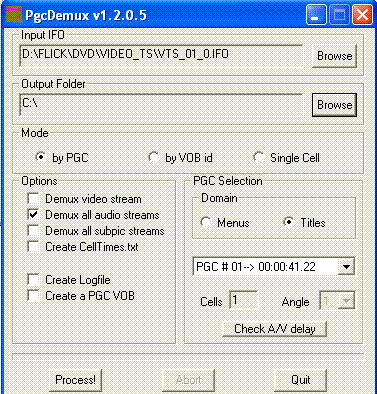Screen dimensions: 377x394
Task: Enable Create Logfile option
Action: [33, 279]
